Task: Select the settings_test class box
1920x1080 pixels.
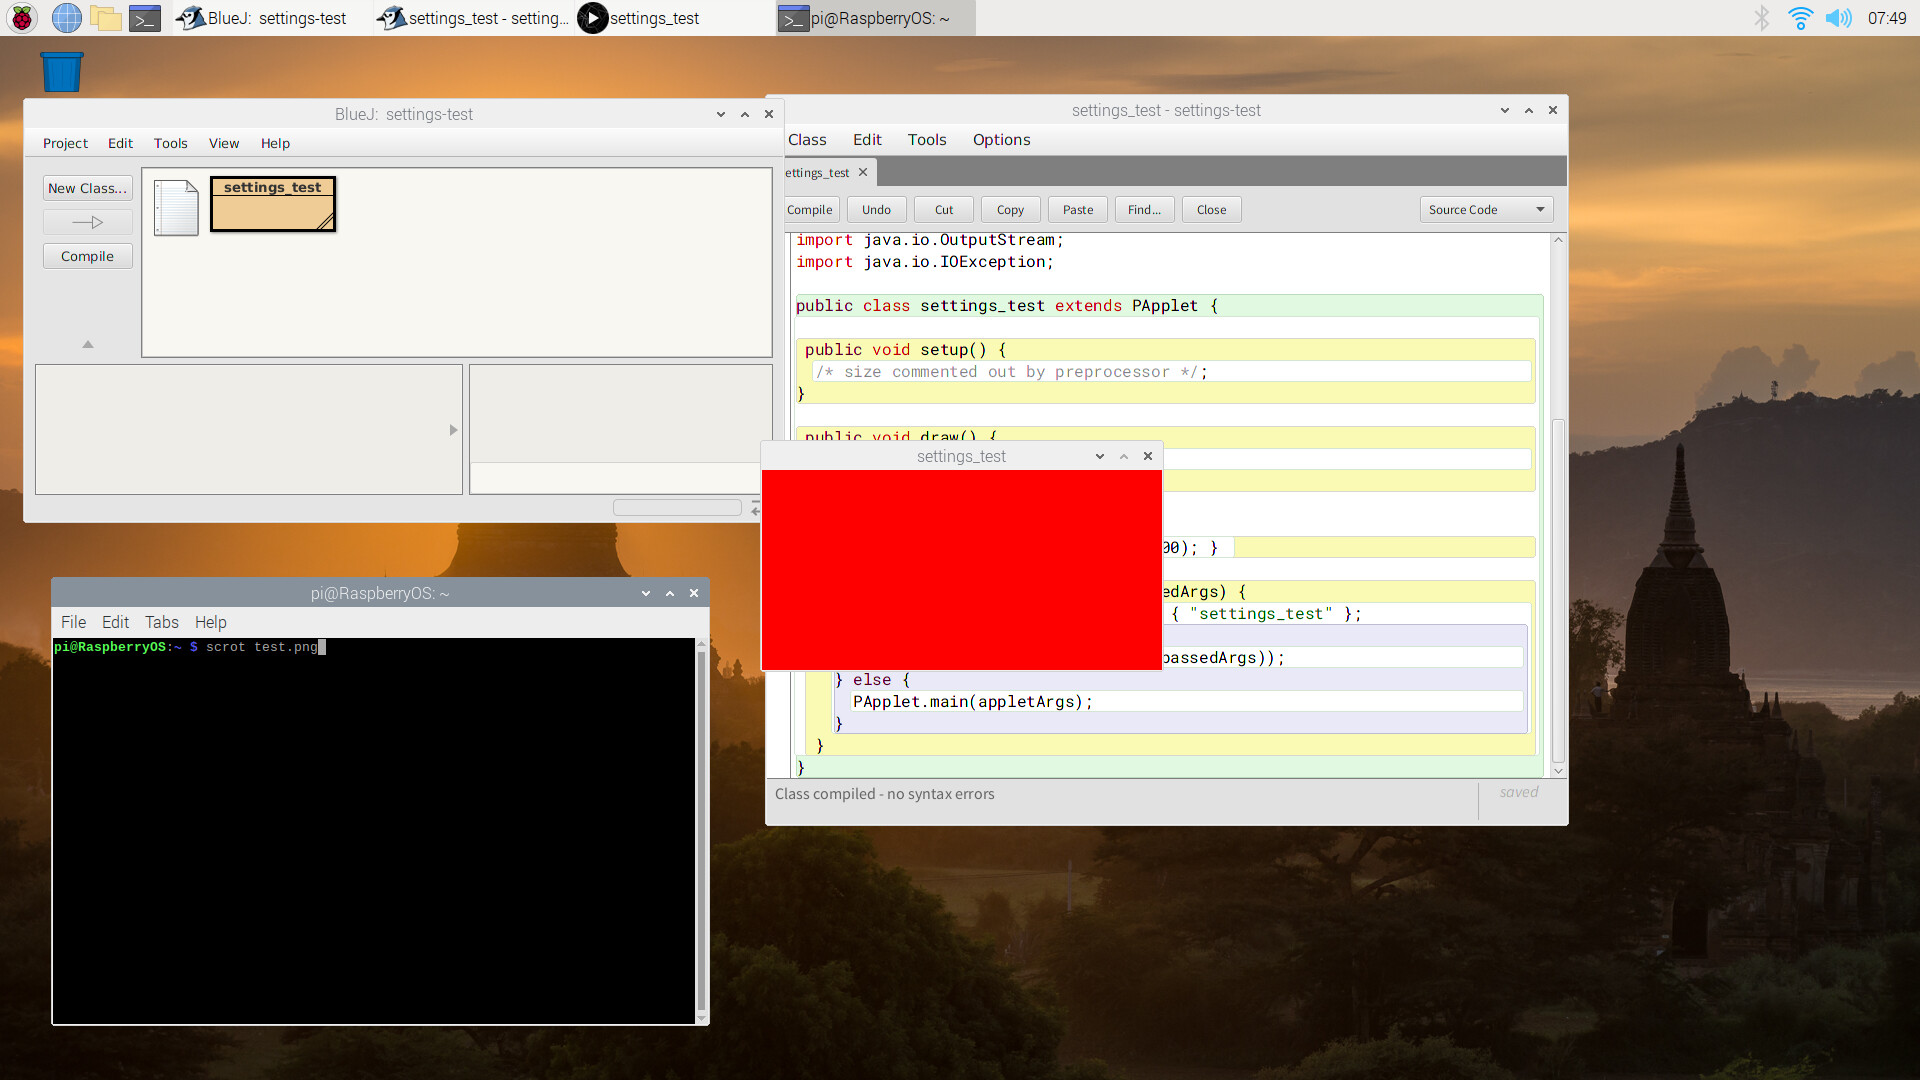Action: point(273,204)
